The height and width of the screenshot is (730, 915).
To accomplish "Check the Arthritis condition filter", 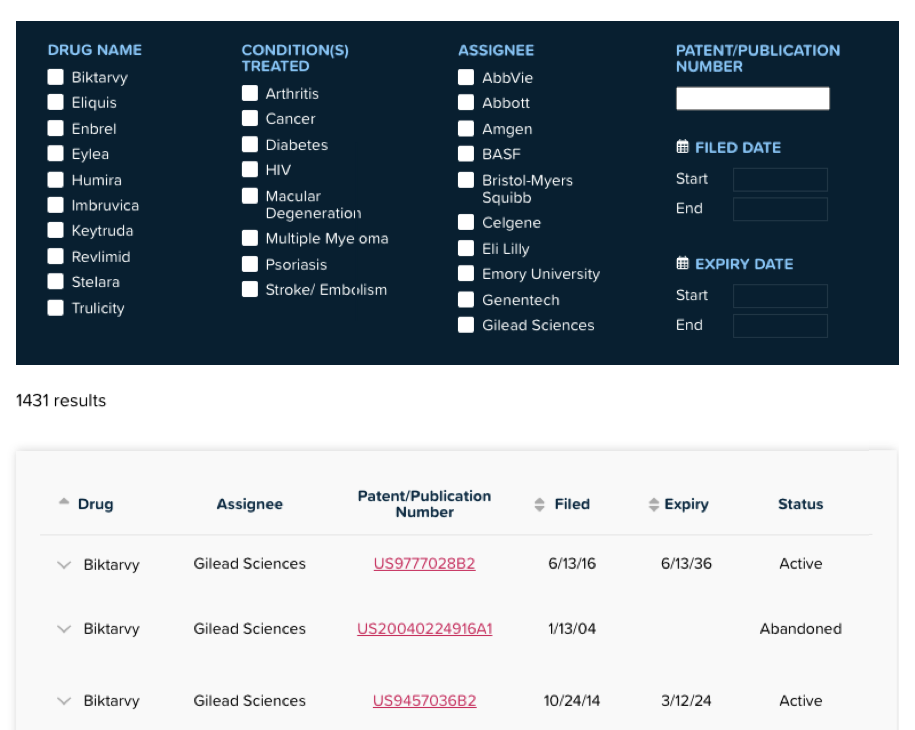I will [250, 93].
